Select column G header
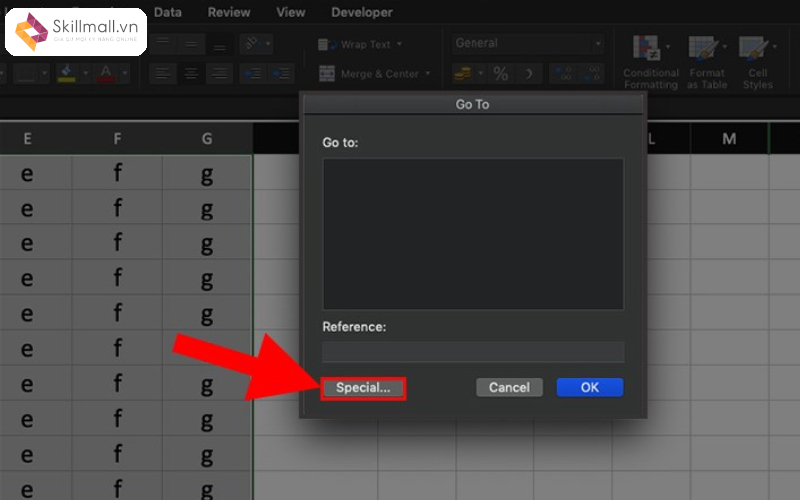Screen dimensions: 800x500 click(207, 139)
